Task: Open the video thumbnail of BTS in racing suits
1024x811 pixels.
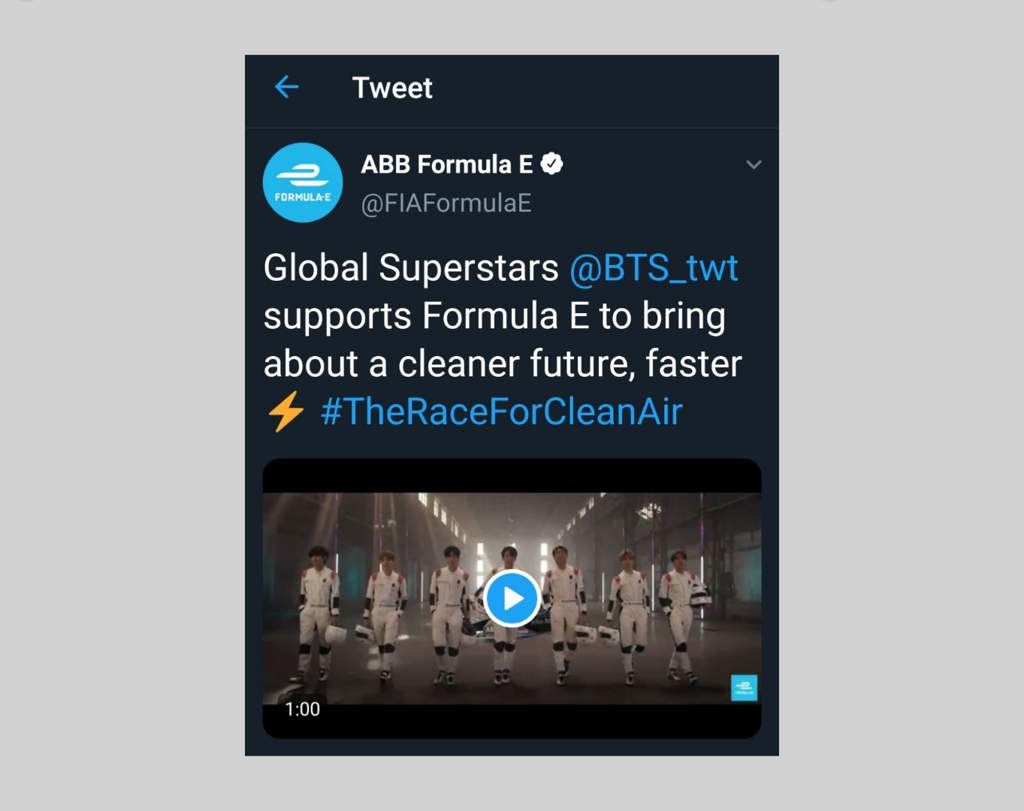Action: click(512, 598)
